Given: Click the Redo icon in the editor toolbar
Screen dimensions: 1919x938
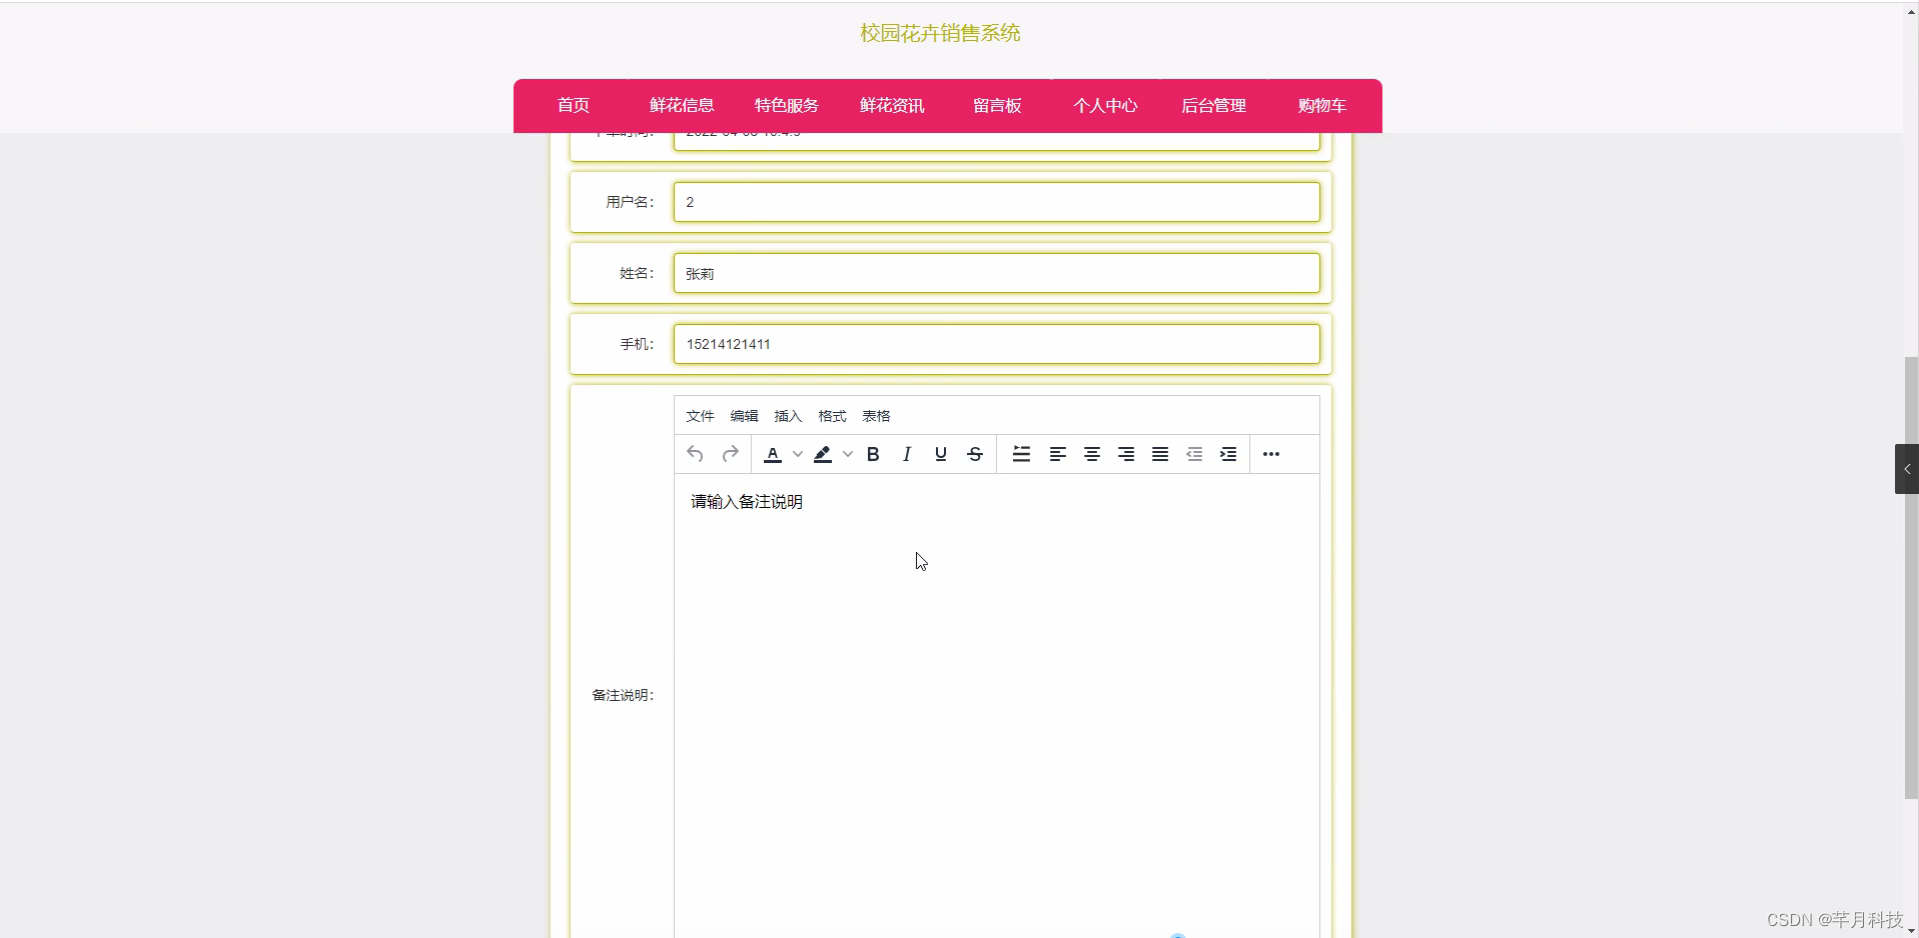Looking at the screenshot, I should tap(730, 454).
